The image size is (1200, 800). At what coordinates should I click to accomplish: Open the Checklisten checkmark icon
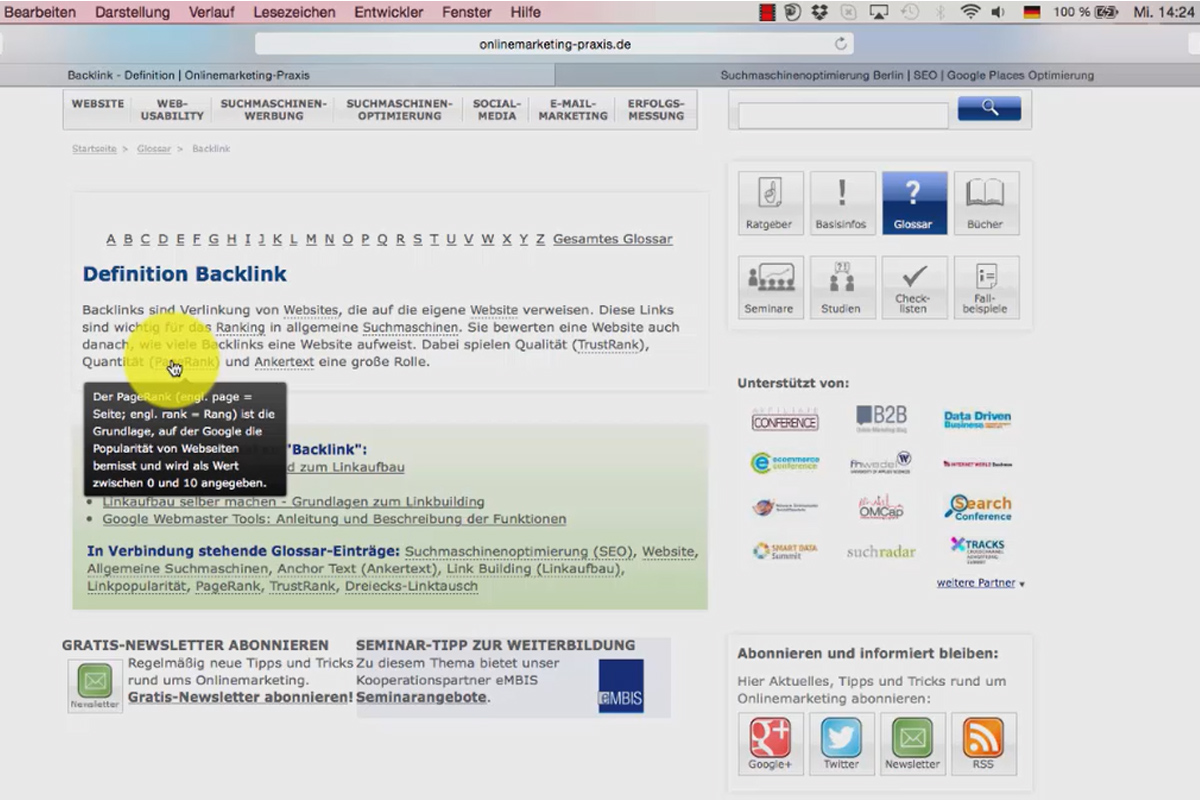tap(914, 288)
